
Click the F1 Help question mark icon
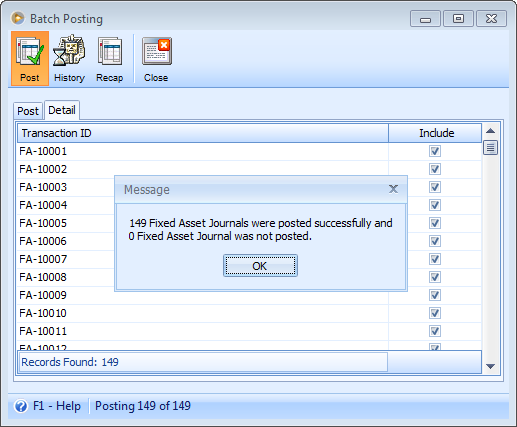coord(21,406)
